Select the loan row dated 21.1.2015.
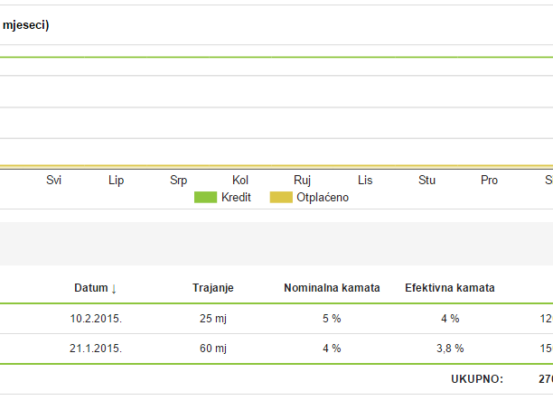The image size is (553, 400). click(276, 349)
